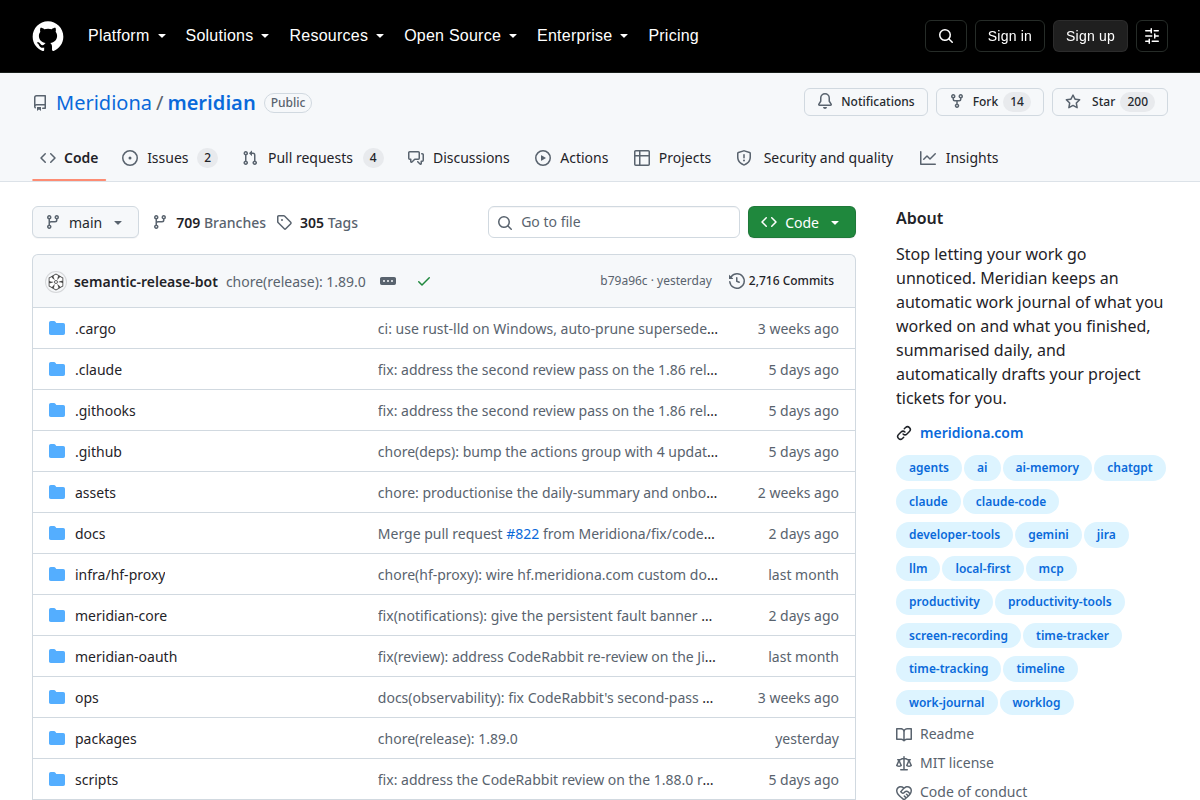Screen dimensions: 1200x800
Task: Go to the GitHub homepage logo
Action: coord(47,36)
